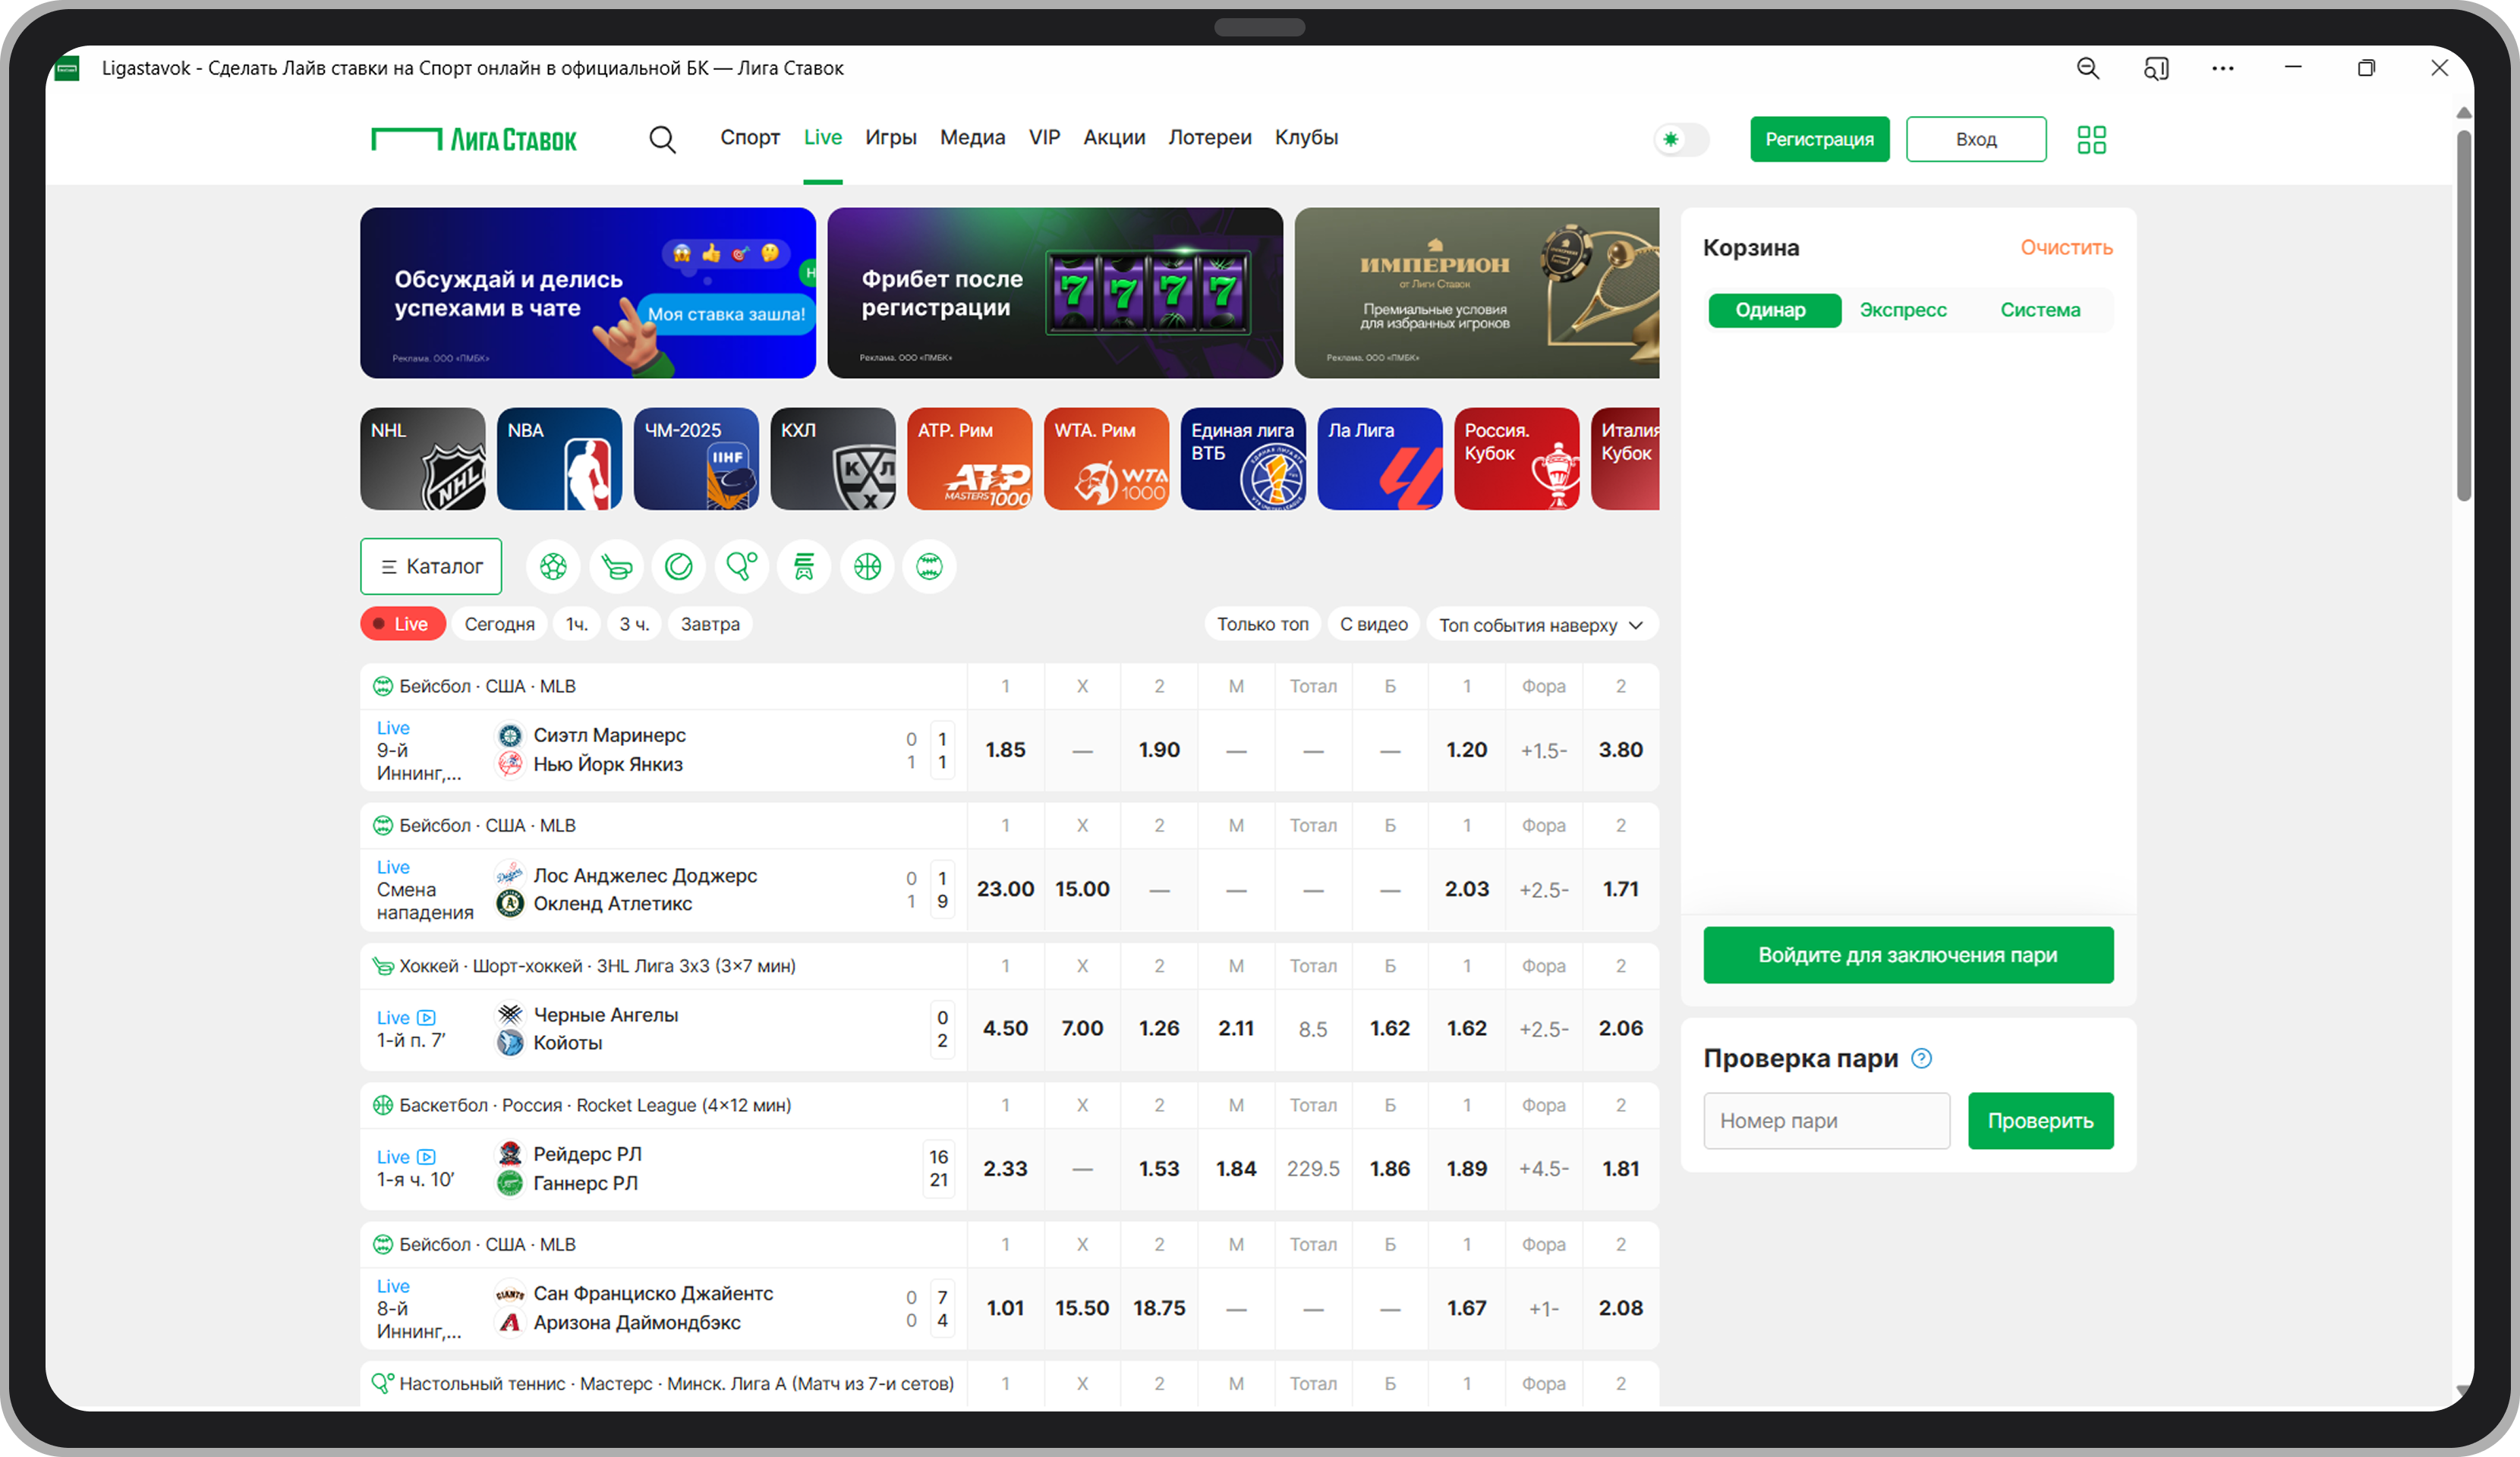Open the Акции menu item
The image size is (2520, 1457).
click(x=1114, y=137)
